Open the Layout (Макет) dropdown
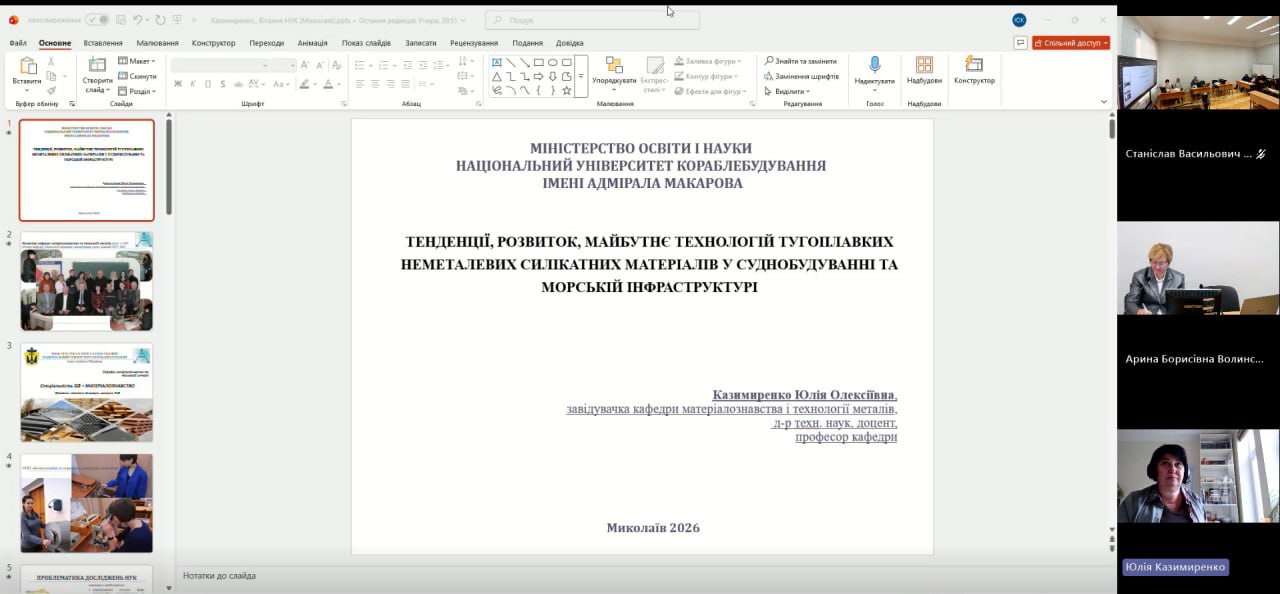 [135, 61]
